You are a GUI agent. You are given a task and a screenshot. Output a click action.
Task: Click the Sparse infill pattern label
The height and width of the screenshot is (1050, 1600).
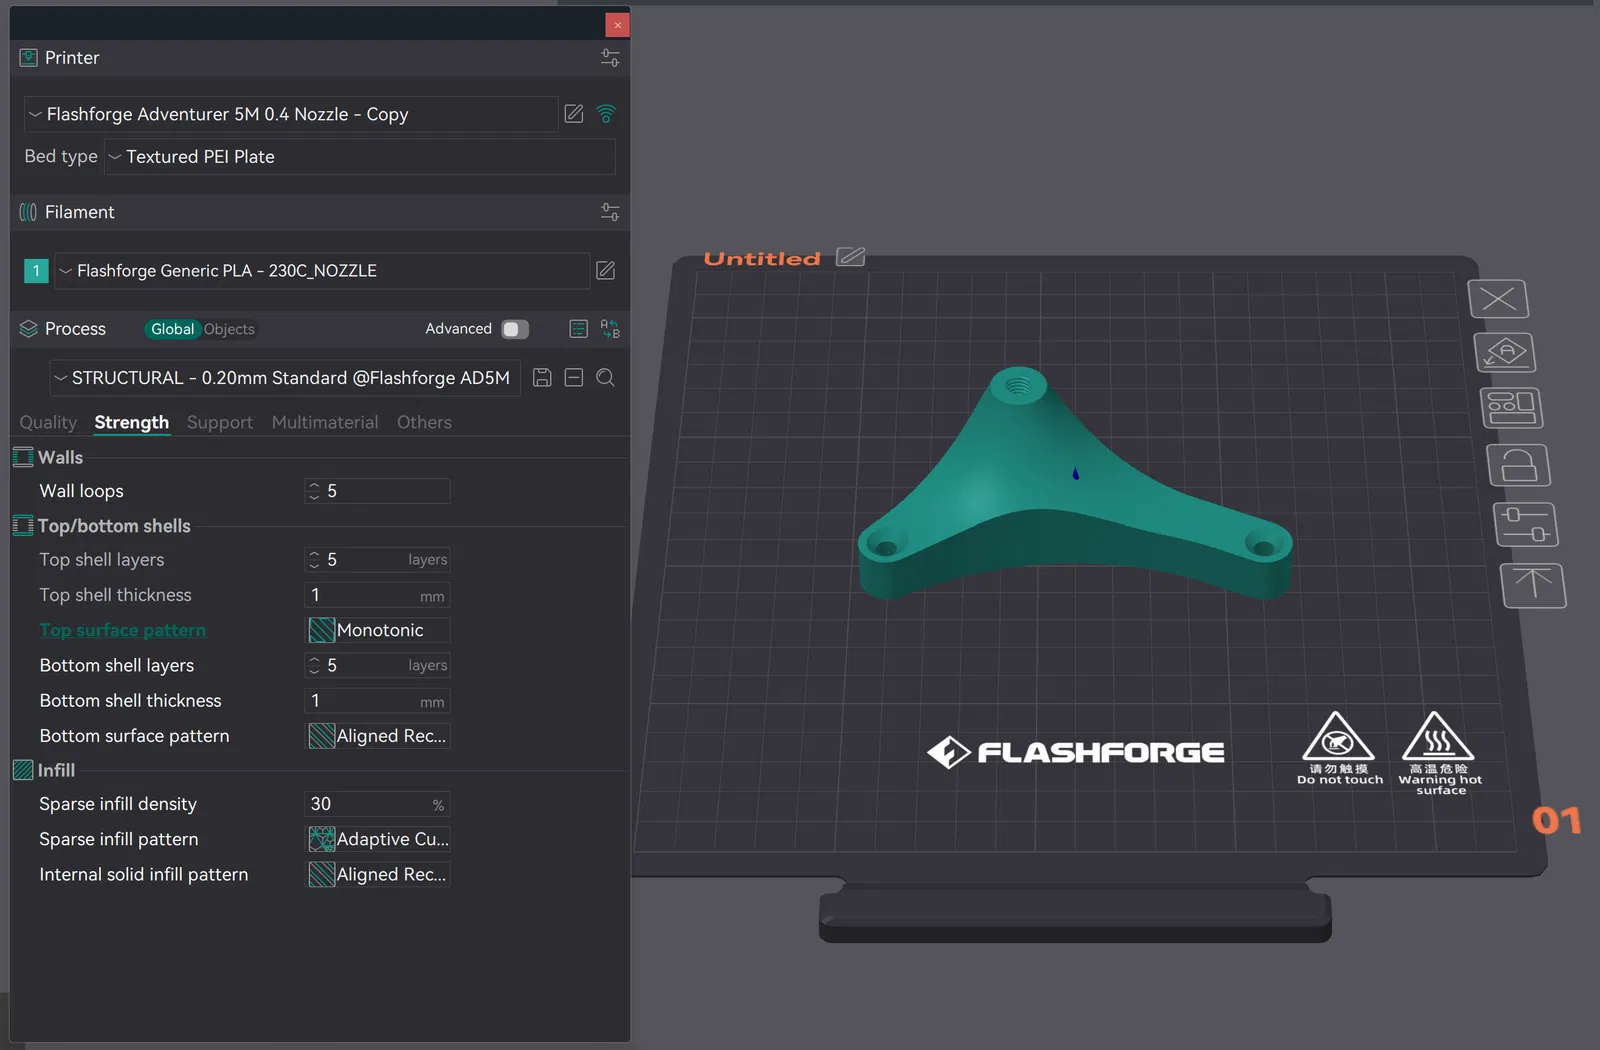119,839
